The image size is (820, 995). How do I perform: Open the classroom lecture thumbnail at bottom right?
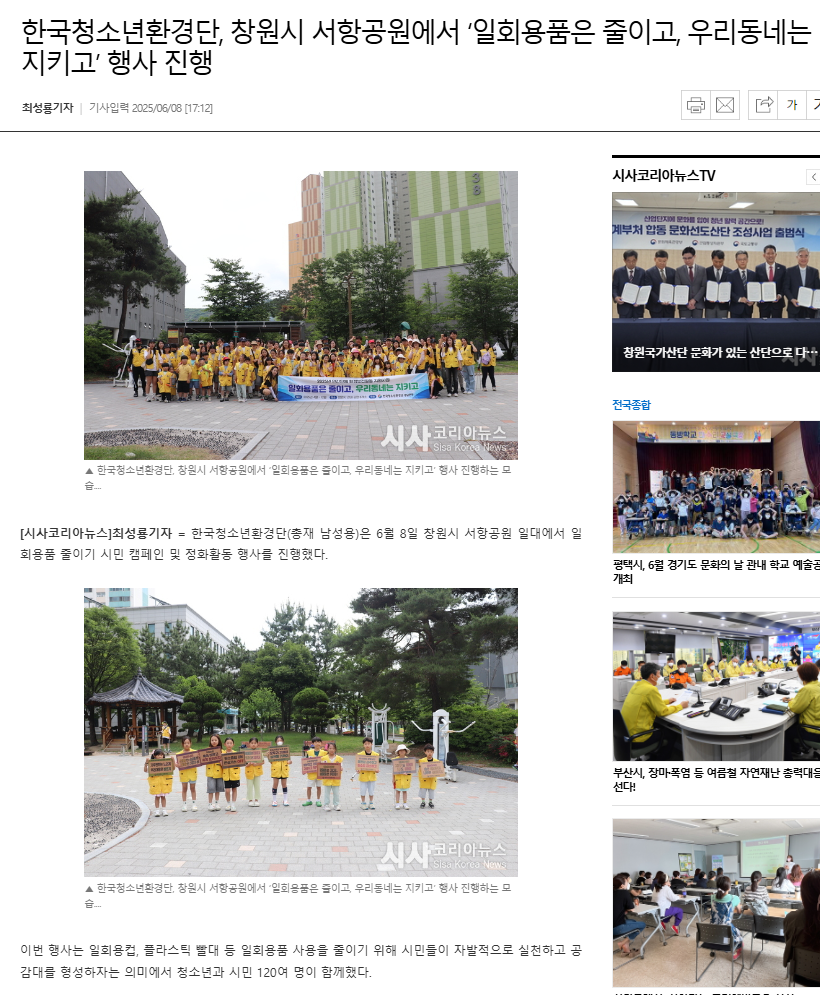pyautogui.click(x=716, y=902)
